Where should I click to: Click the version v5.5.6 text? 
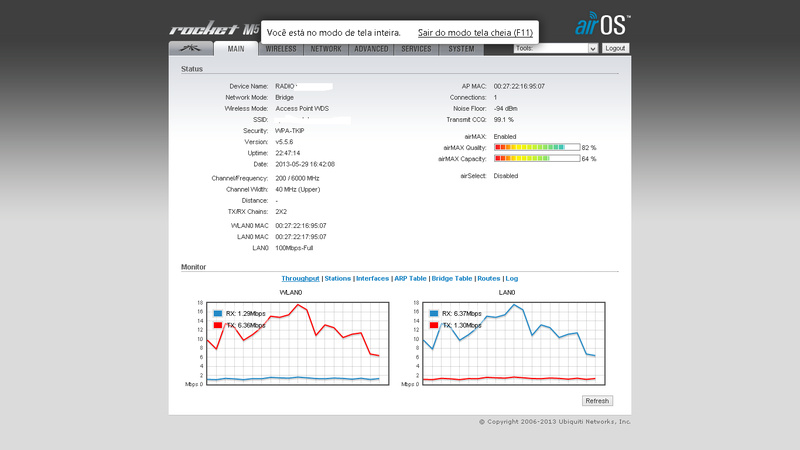[284, 142]
